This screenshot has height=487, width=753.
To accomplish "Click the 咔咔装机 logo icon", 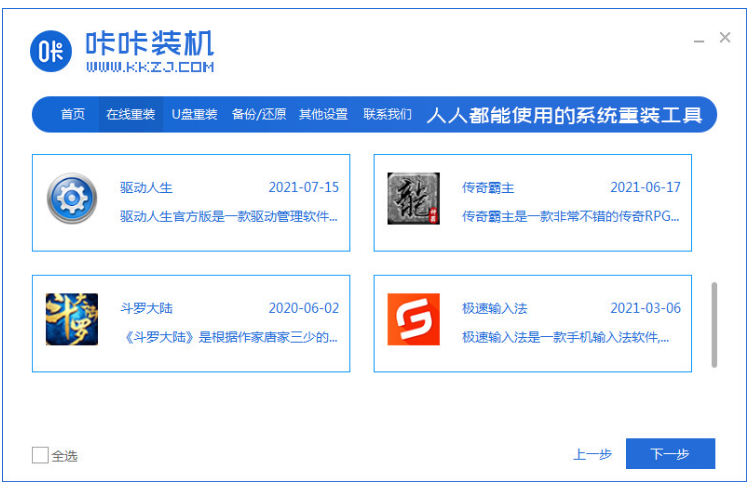I will pyautogui.click(x=52, y=52).
